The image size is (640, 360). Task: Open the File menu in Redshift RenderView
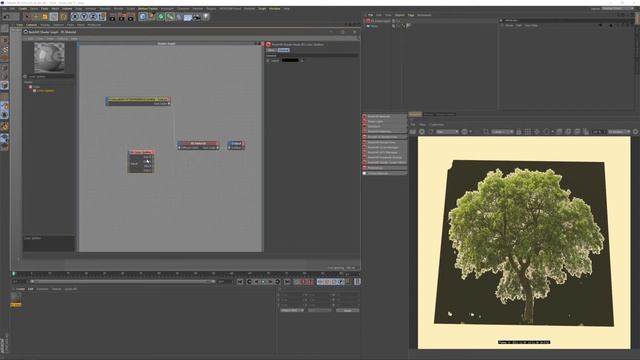(413, 124)
